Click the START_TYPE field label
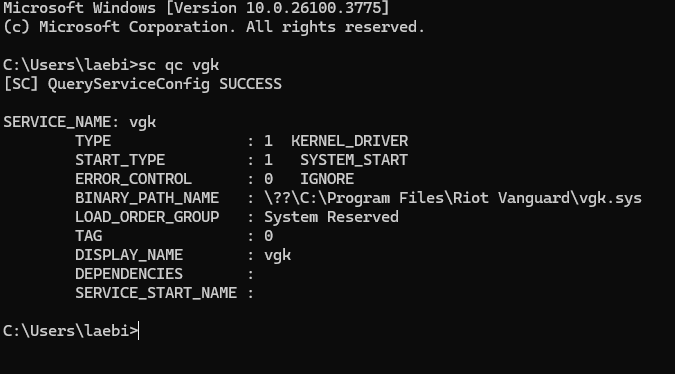This screenshot has width=675, height=374. pos(120,160)
